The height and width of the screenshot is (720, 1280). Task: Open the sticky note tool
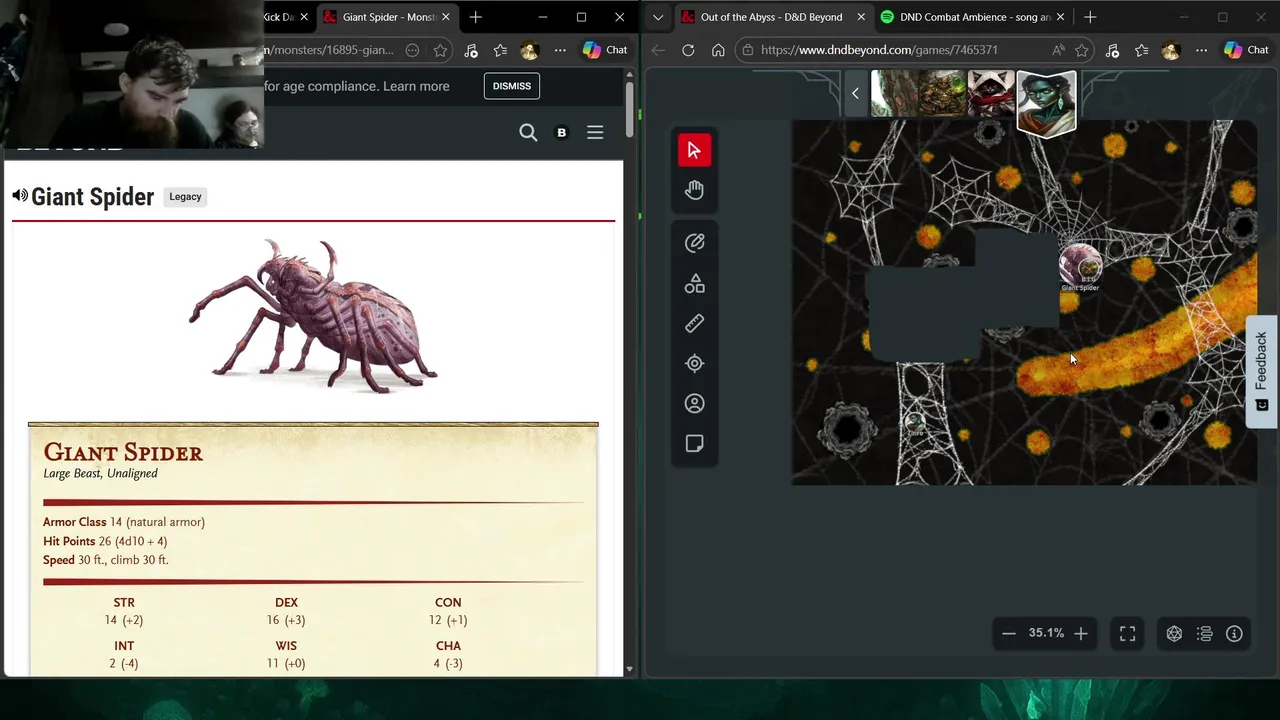694,444
